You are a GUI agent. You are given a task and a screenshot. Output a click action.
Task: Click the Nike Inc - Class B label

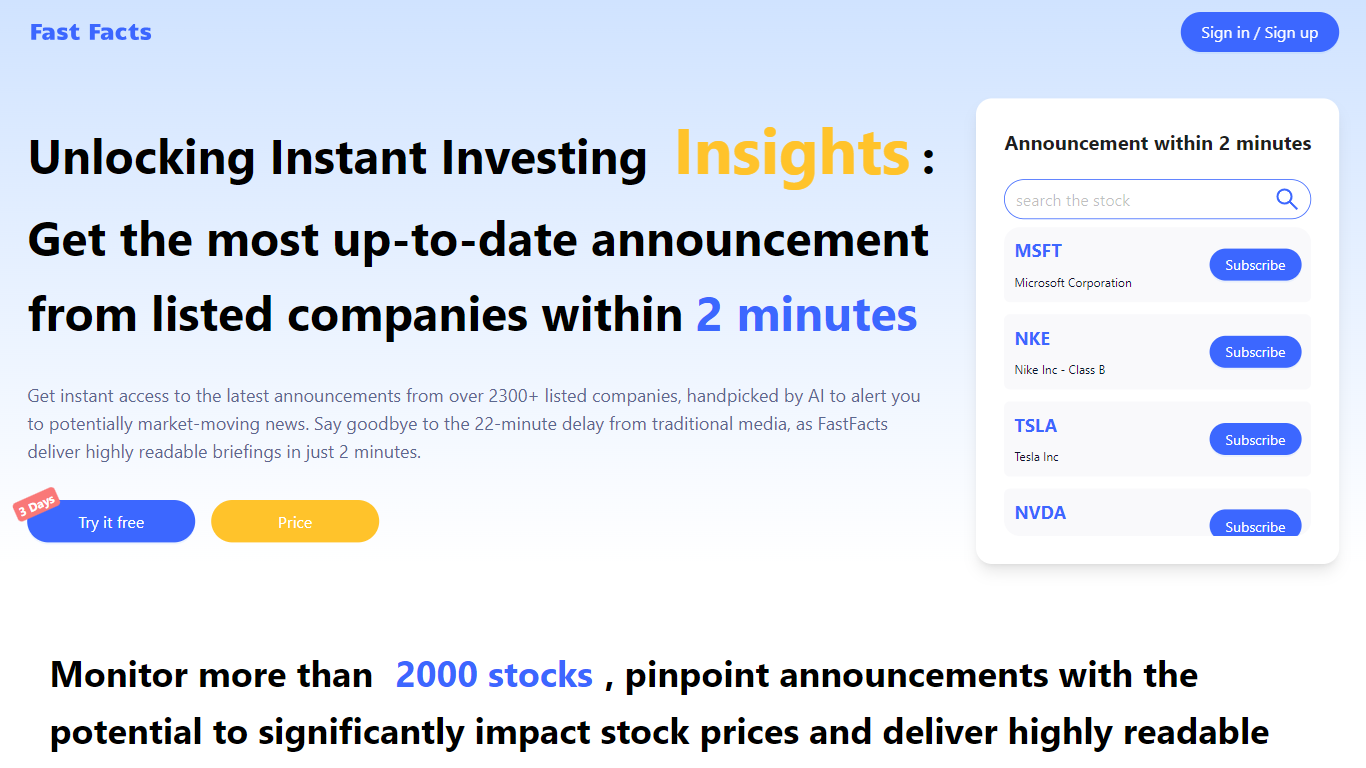click(1060, 370)
